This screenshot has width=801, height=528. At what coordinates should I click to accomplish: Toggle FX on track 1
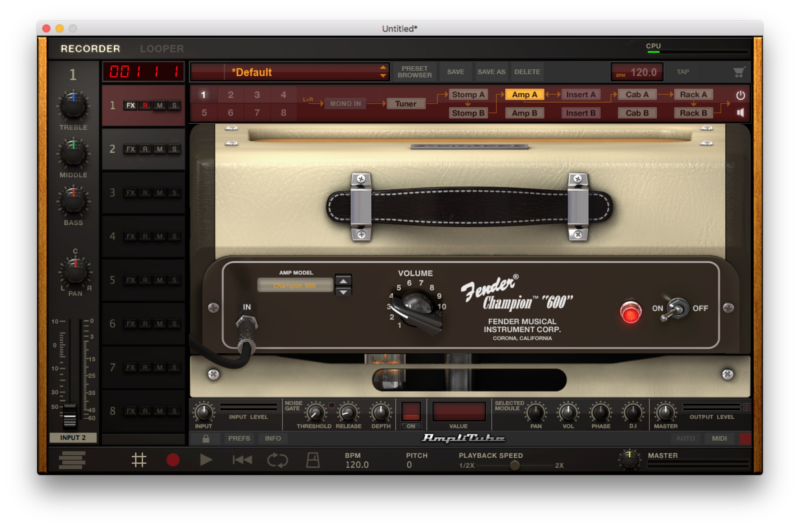tap(131, 106)
